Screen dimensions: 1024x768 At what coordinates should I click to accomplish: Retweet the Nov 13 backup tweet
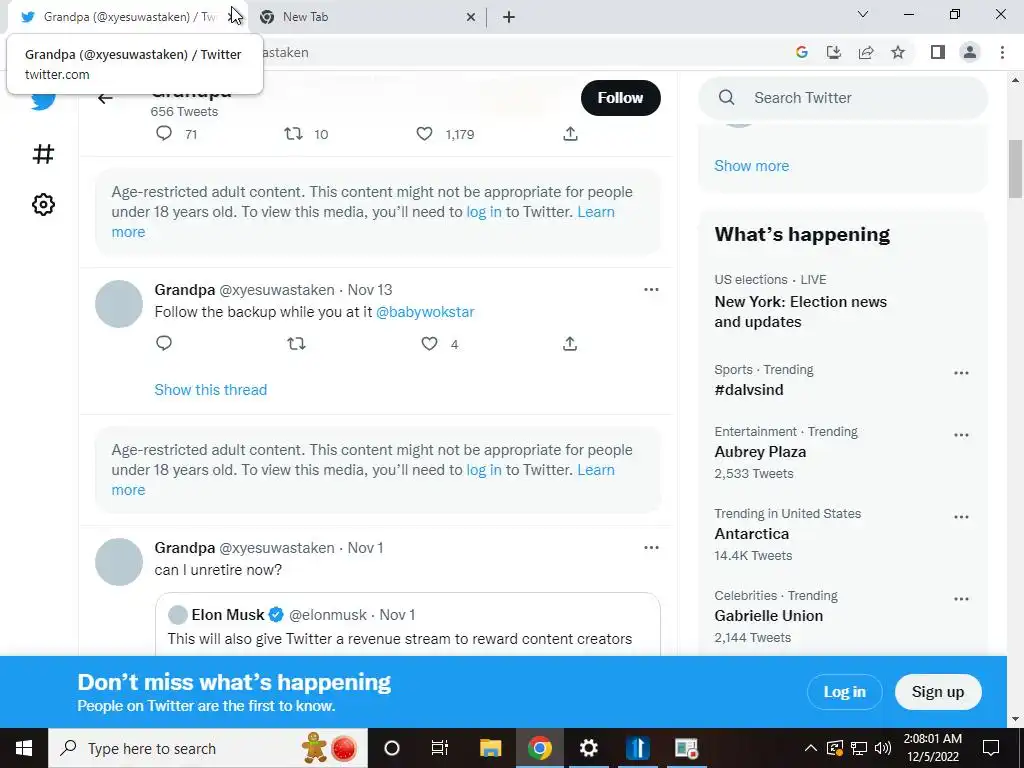pyautogui.click(x=296, y=344)
